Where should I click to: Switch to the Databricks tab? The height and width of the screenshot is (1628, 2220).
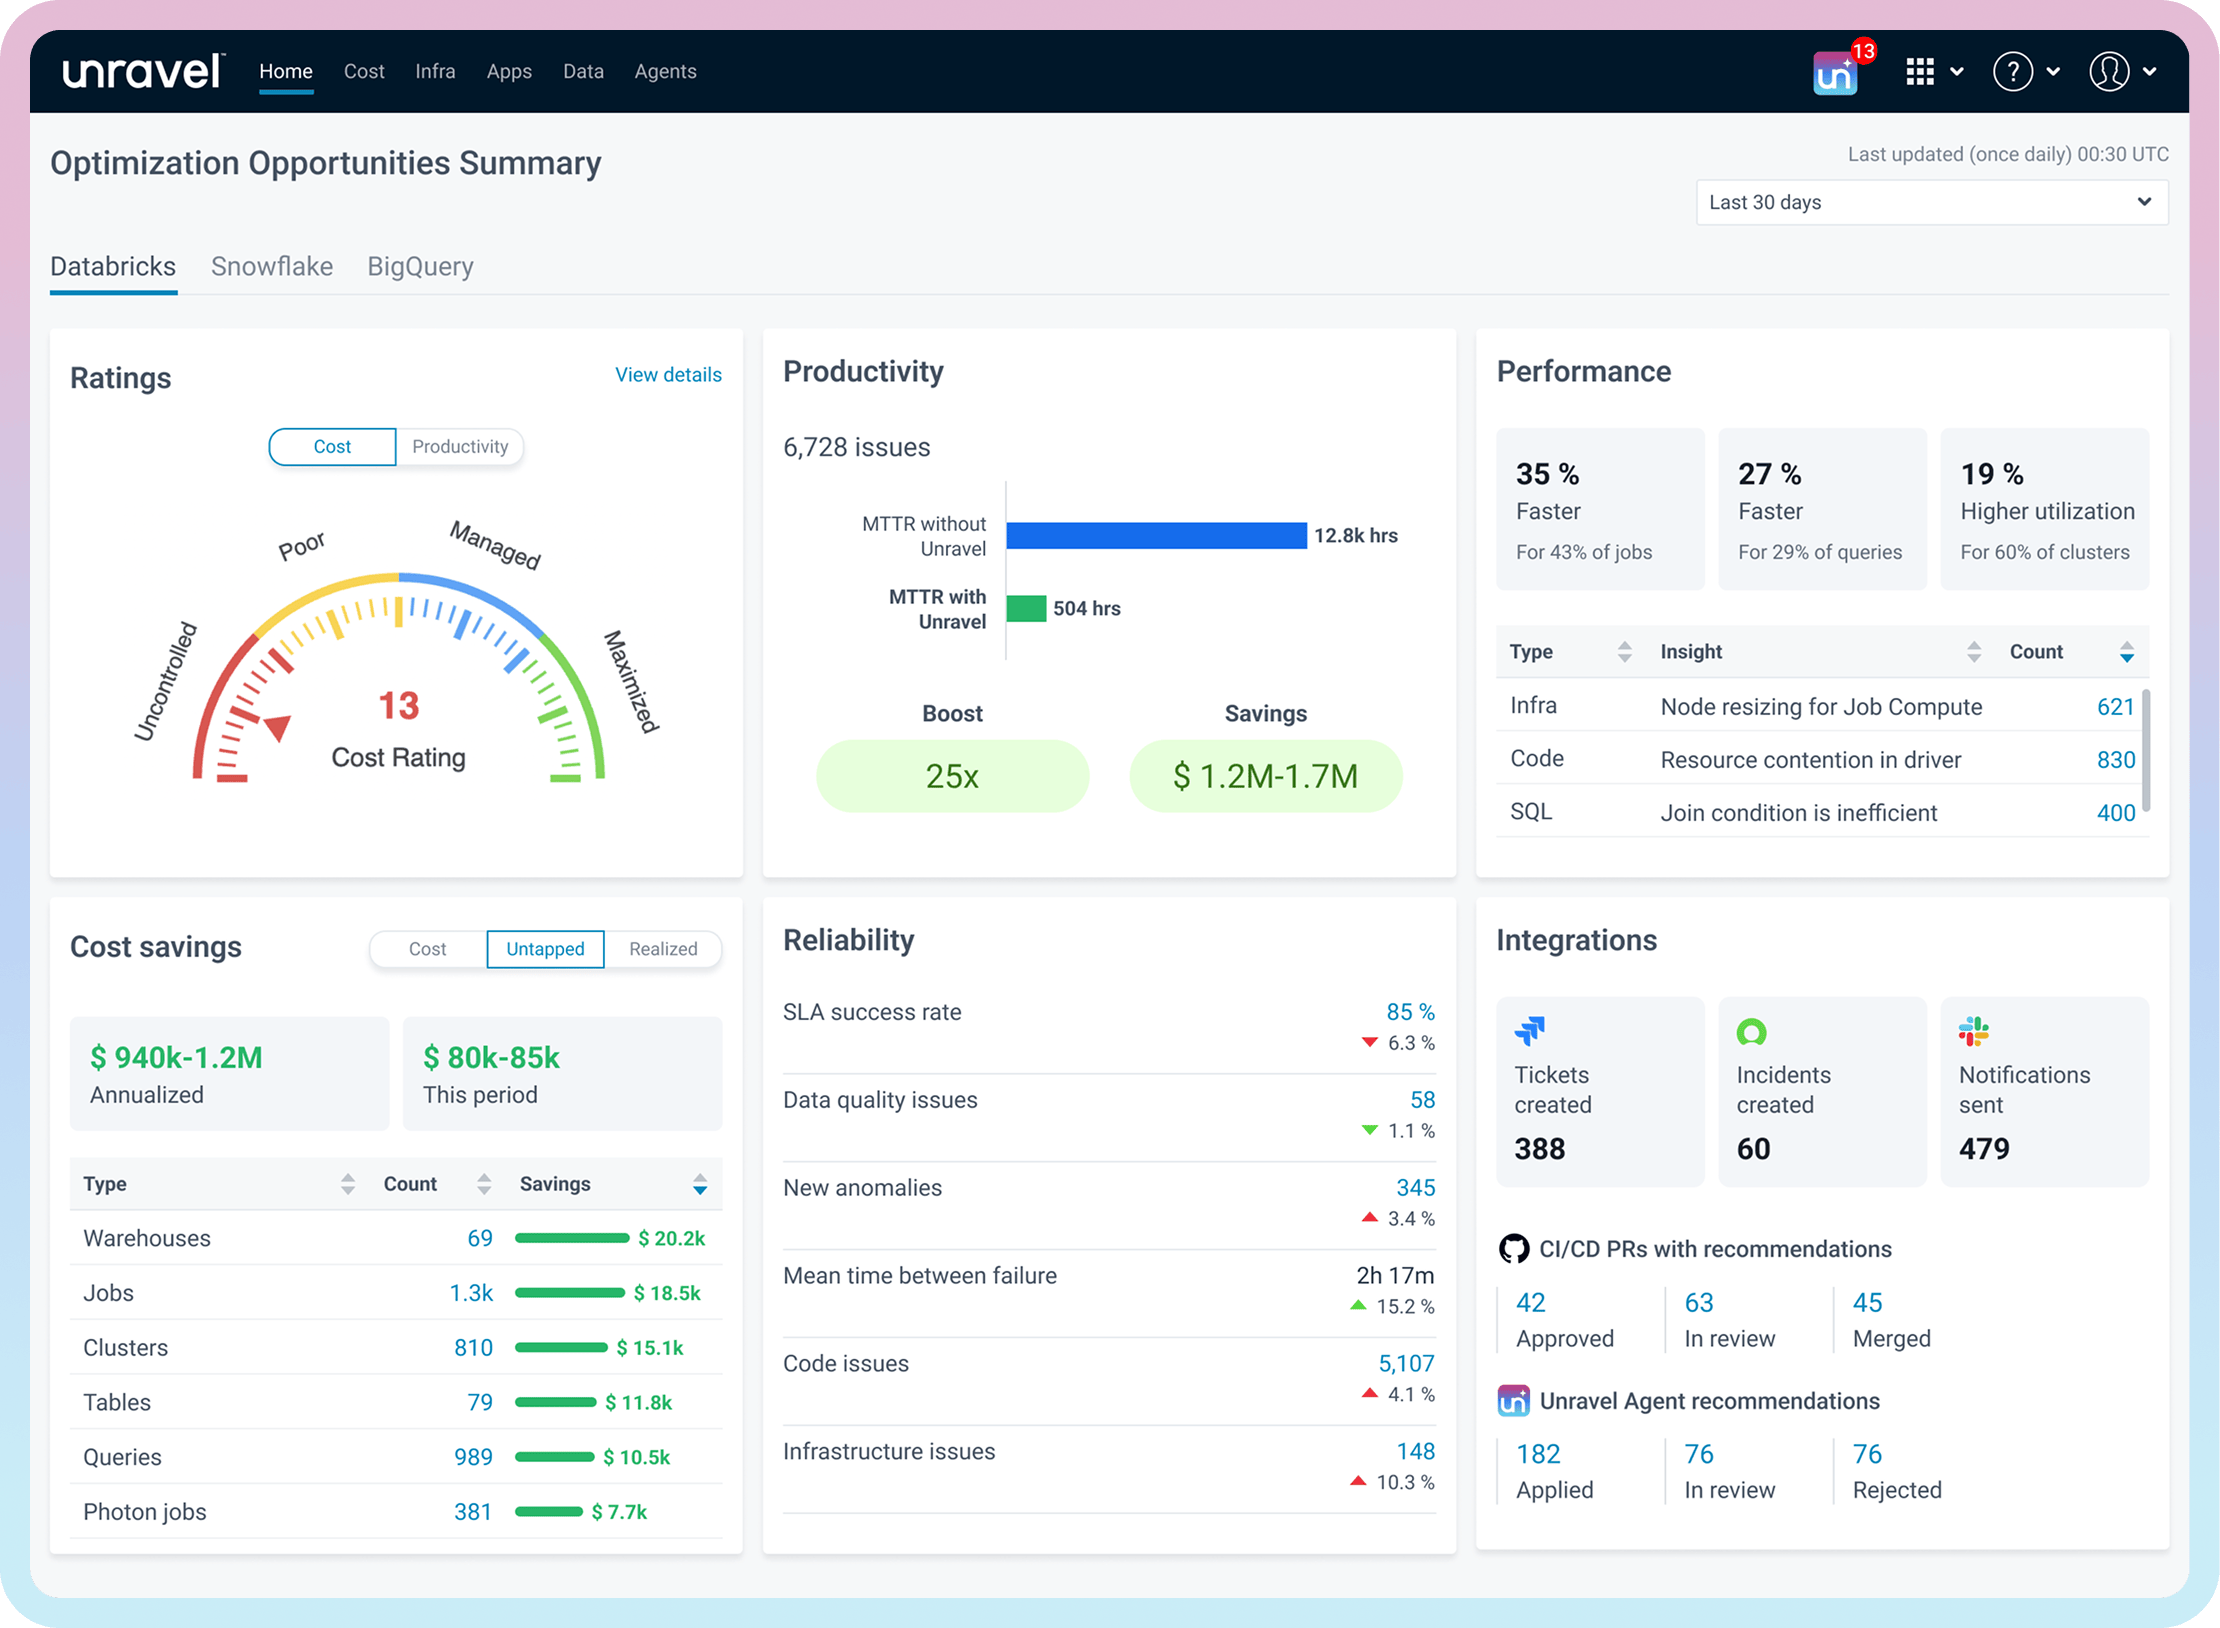click(113, 266)
